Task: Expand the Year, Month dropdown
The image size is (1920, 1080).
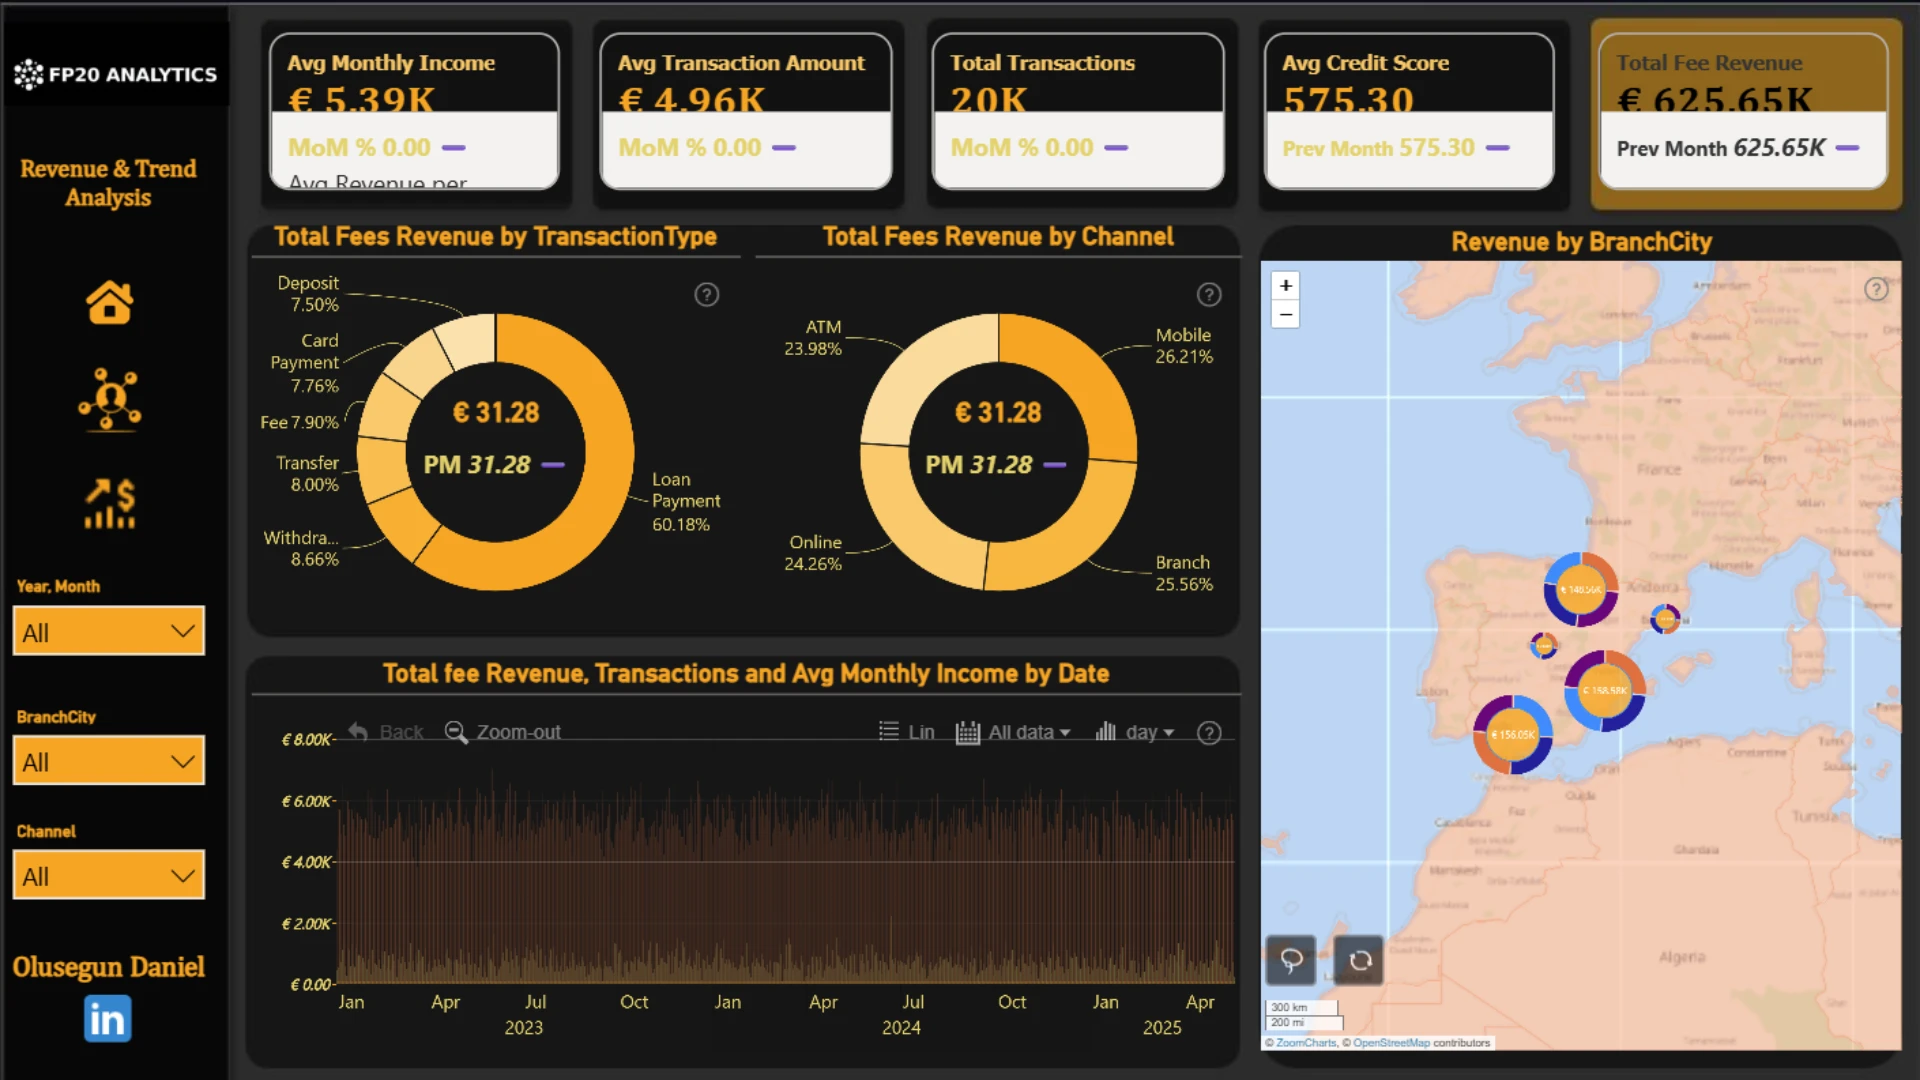Action: click(x=109, y=631)
